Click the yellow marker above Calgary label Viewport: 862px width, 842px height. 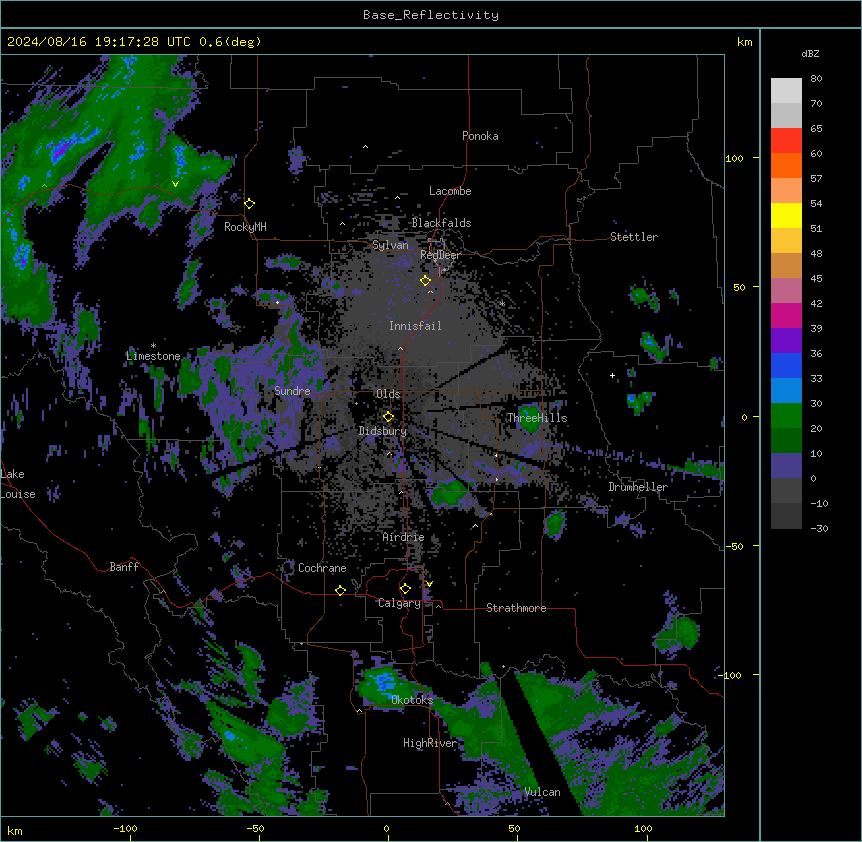point(405,589)
